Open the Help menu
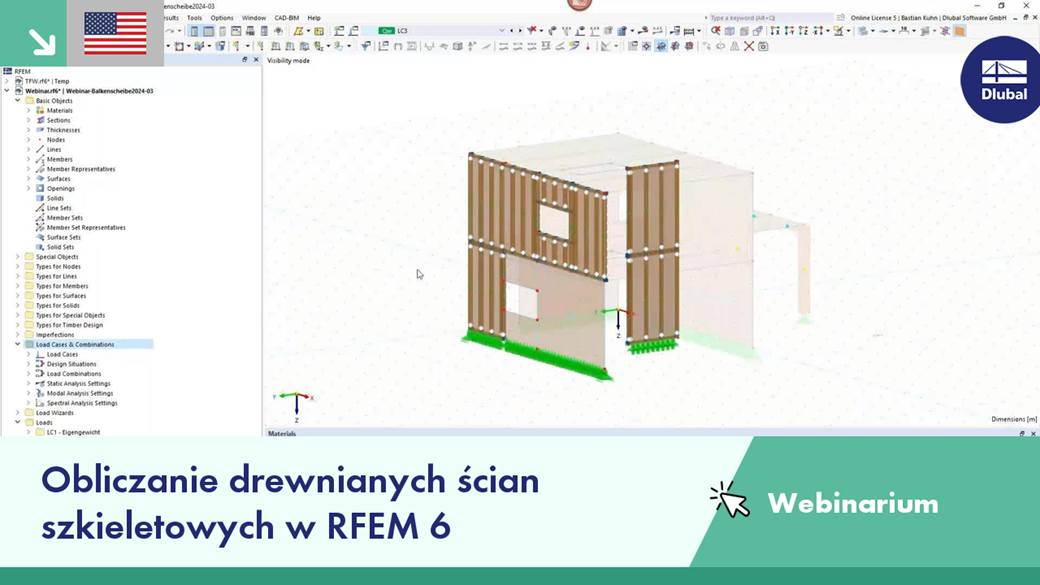Screen dimensions: 1040x585 314,18
